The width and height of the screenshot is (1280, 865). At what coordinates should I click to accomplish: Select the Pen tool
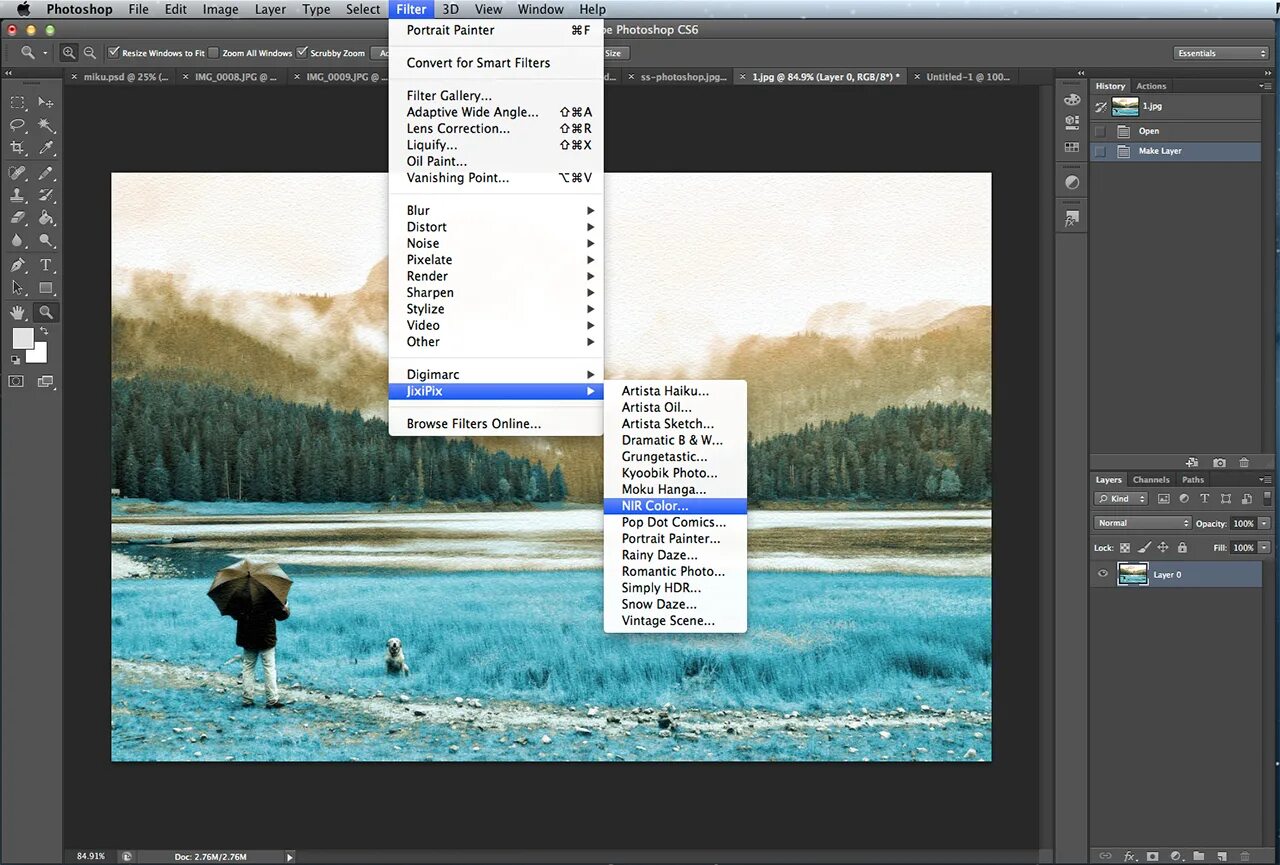(x=18, y=265)
